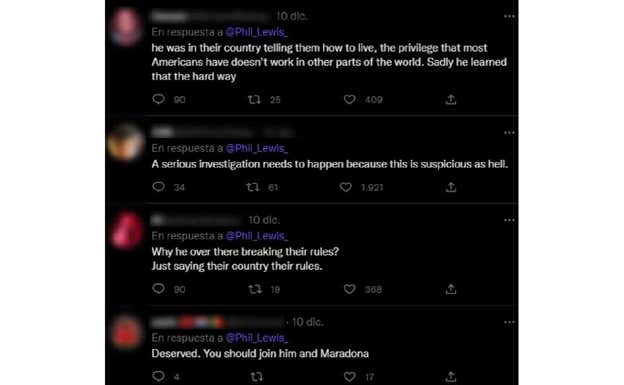Open more options on 'serious investigation' tweet
Screen dimensions: 624x385
[509, 133]
